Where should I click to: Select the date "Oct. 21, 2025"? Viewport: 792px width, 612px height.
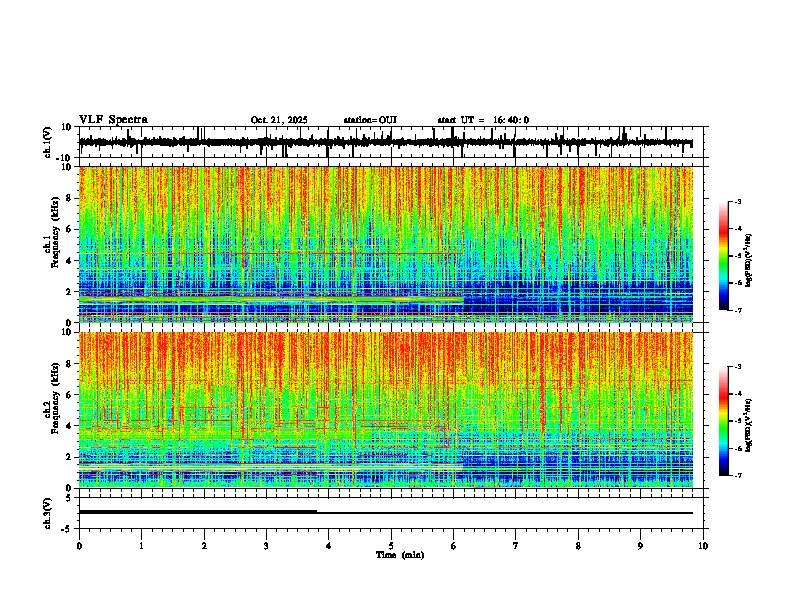(279, 120)
